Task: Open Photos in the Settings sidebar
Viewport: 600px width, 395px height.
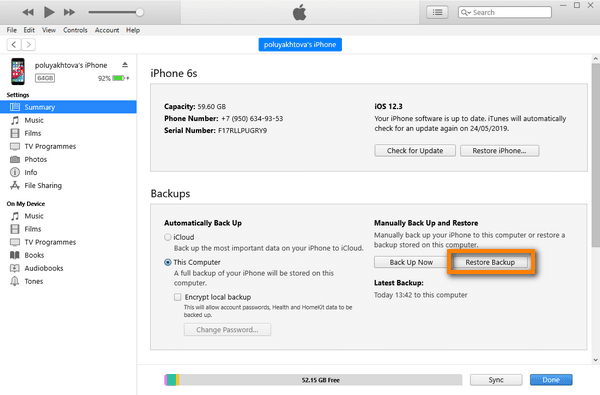Action: [x=36, y=159]
